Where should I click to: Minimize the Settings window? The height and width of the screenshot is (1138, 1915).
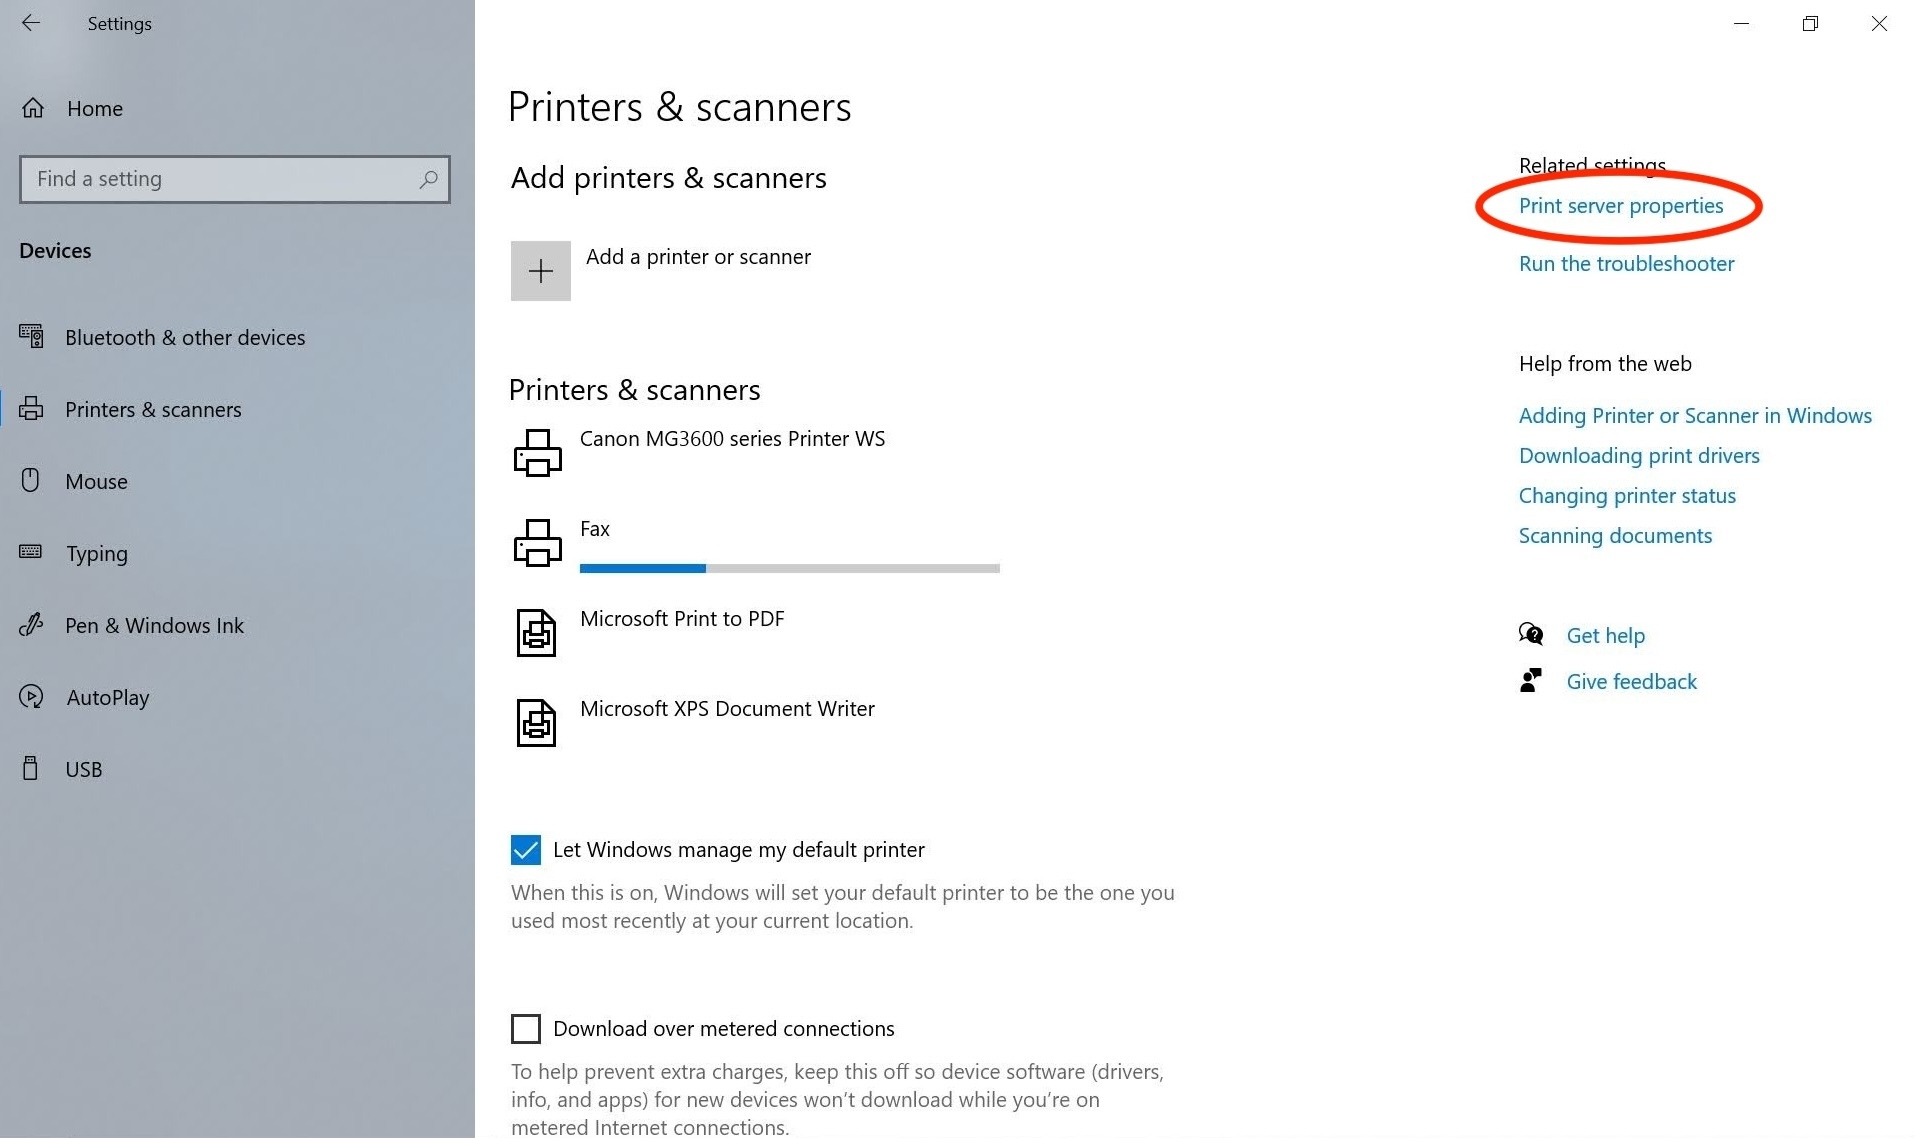(1741, 23)
